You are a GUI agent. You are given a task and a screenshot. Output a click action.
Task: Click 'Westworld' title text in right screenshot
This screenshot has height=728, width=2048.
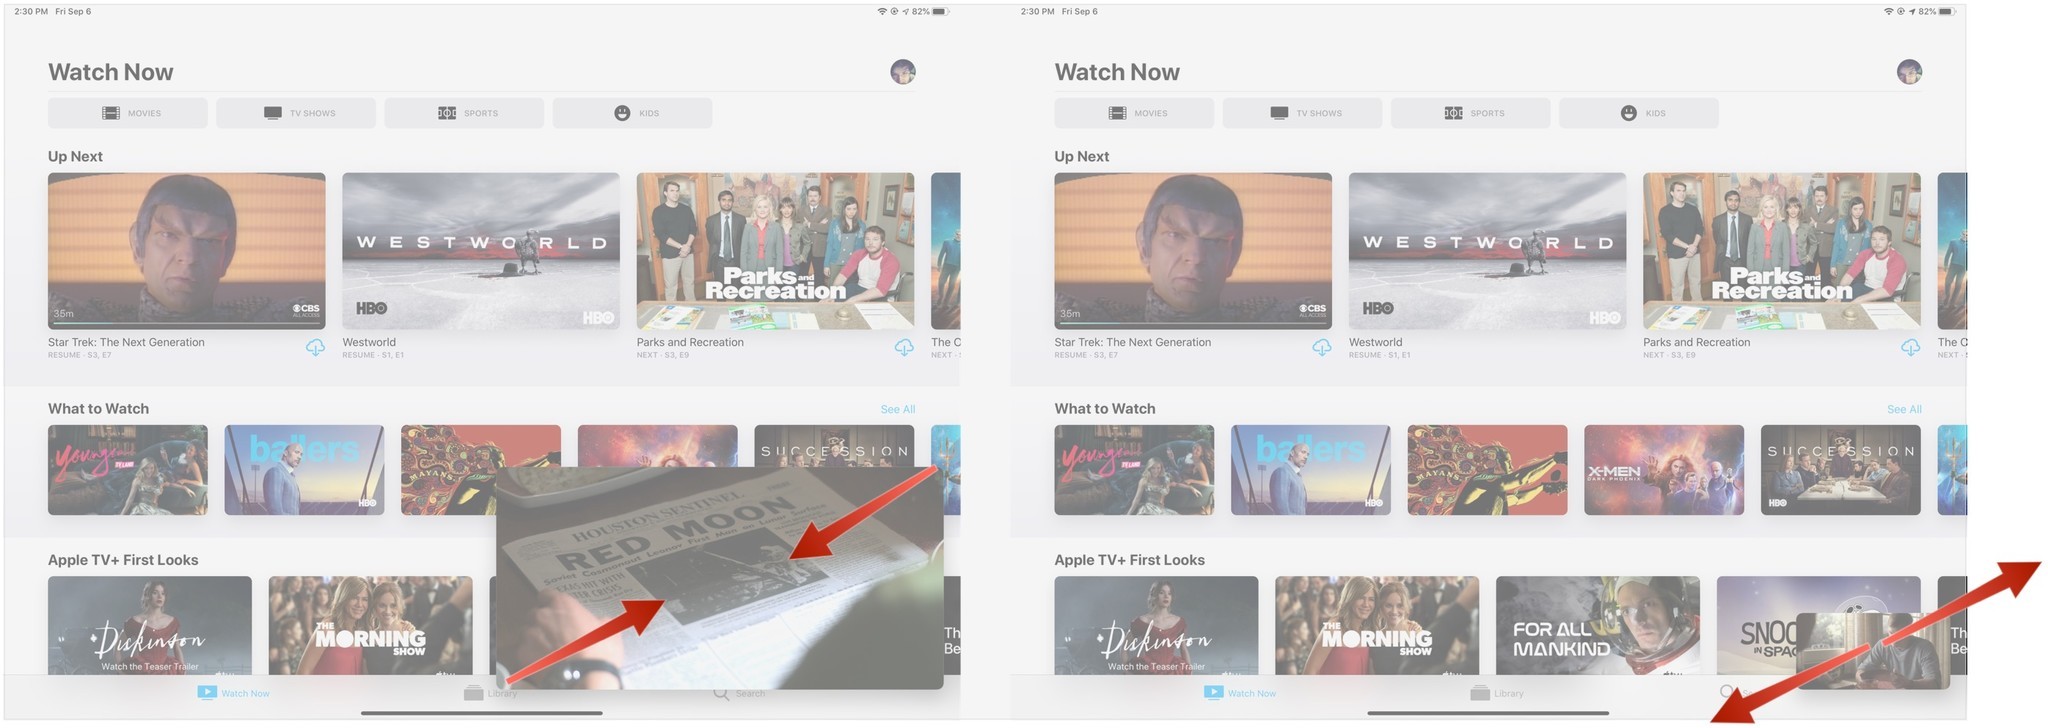(x=1375, y=342)
